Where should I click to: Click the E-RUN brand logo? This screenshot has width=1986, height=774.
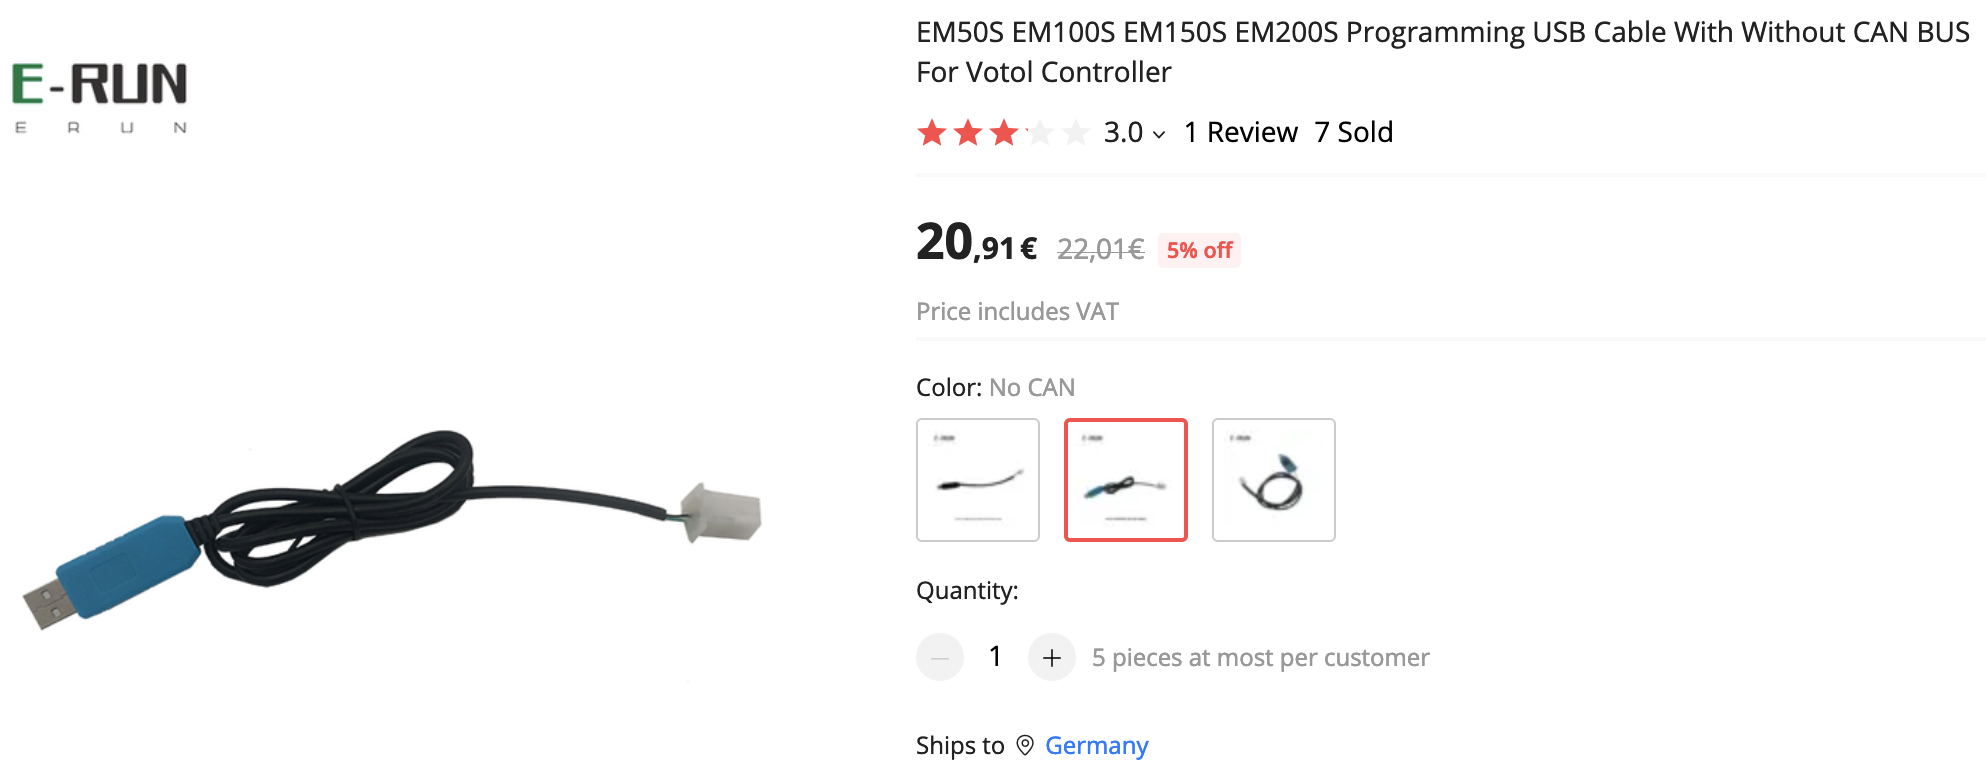pyautogui.click(x=99, y=97)
